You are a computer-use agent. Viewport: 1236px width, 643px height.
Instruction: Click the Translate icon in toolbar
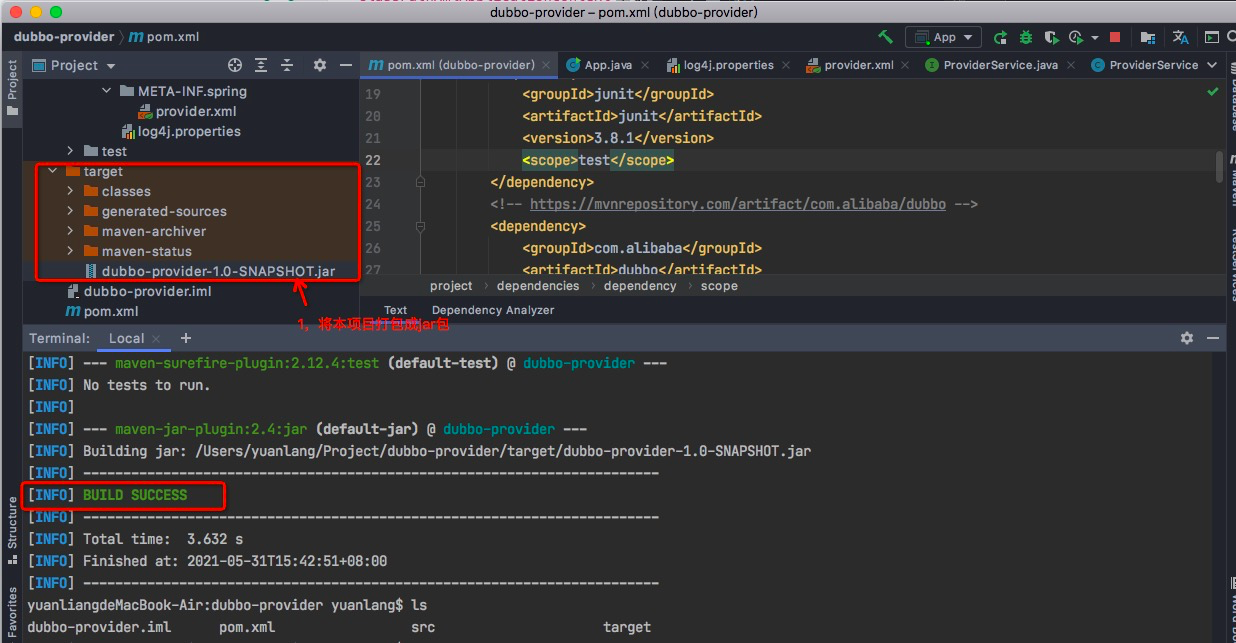1181,37
